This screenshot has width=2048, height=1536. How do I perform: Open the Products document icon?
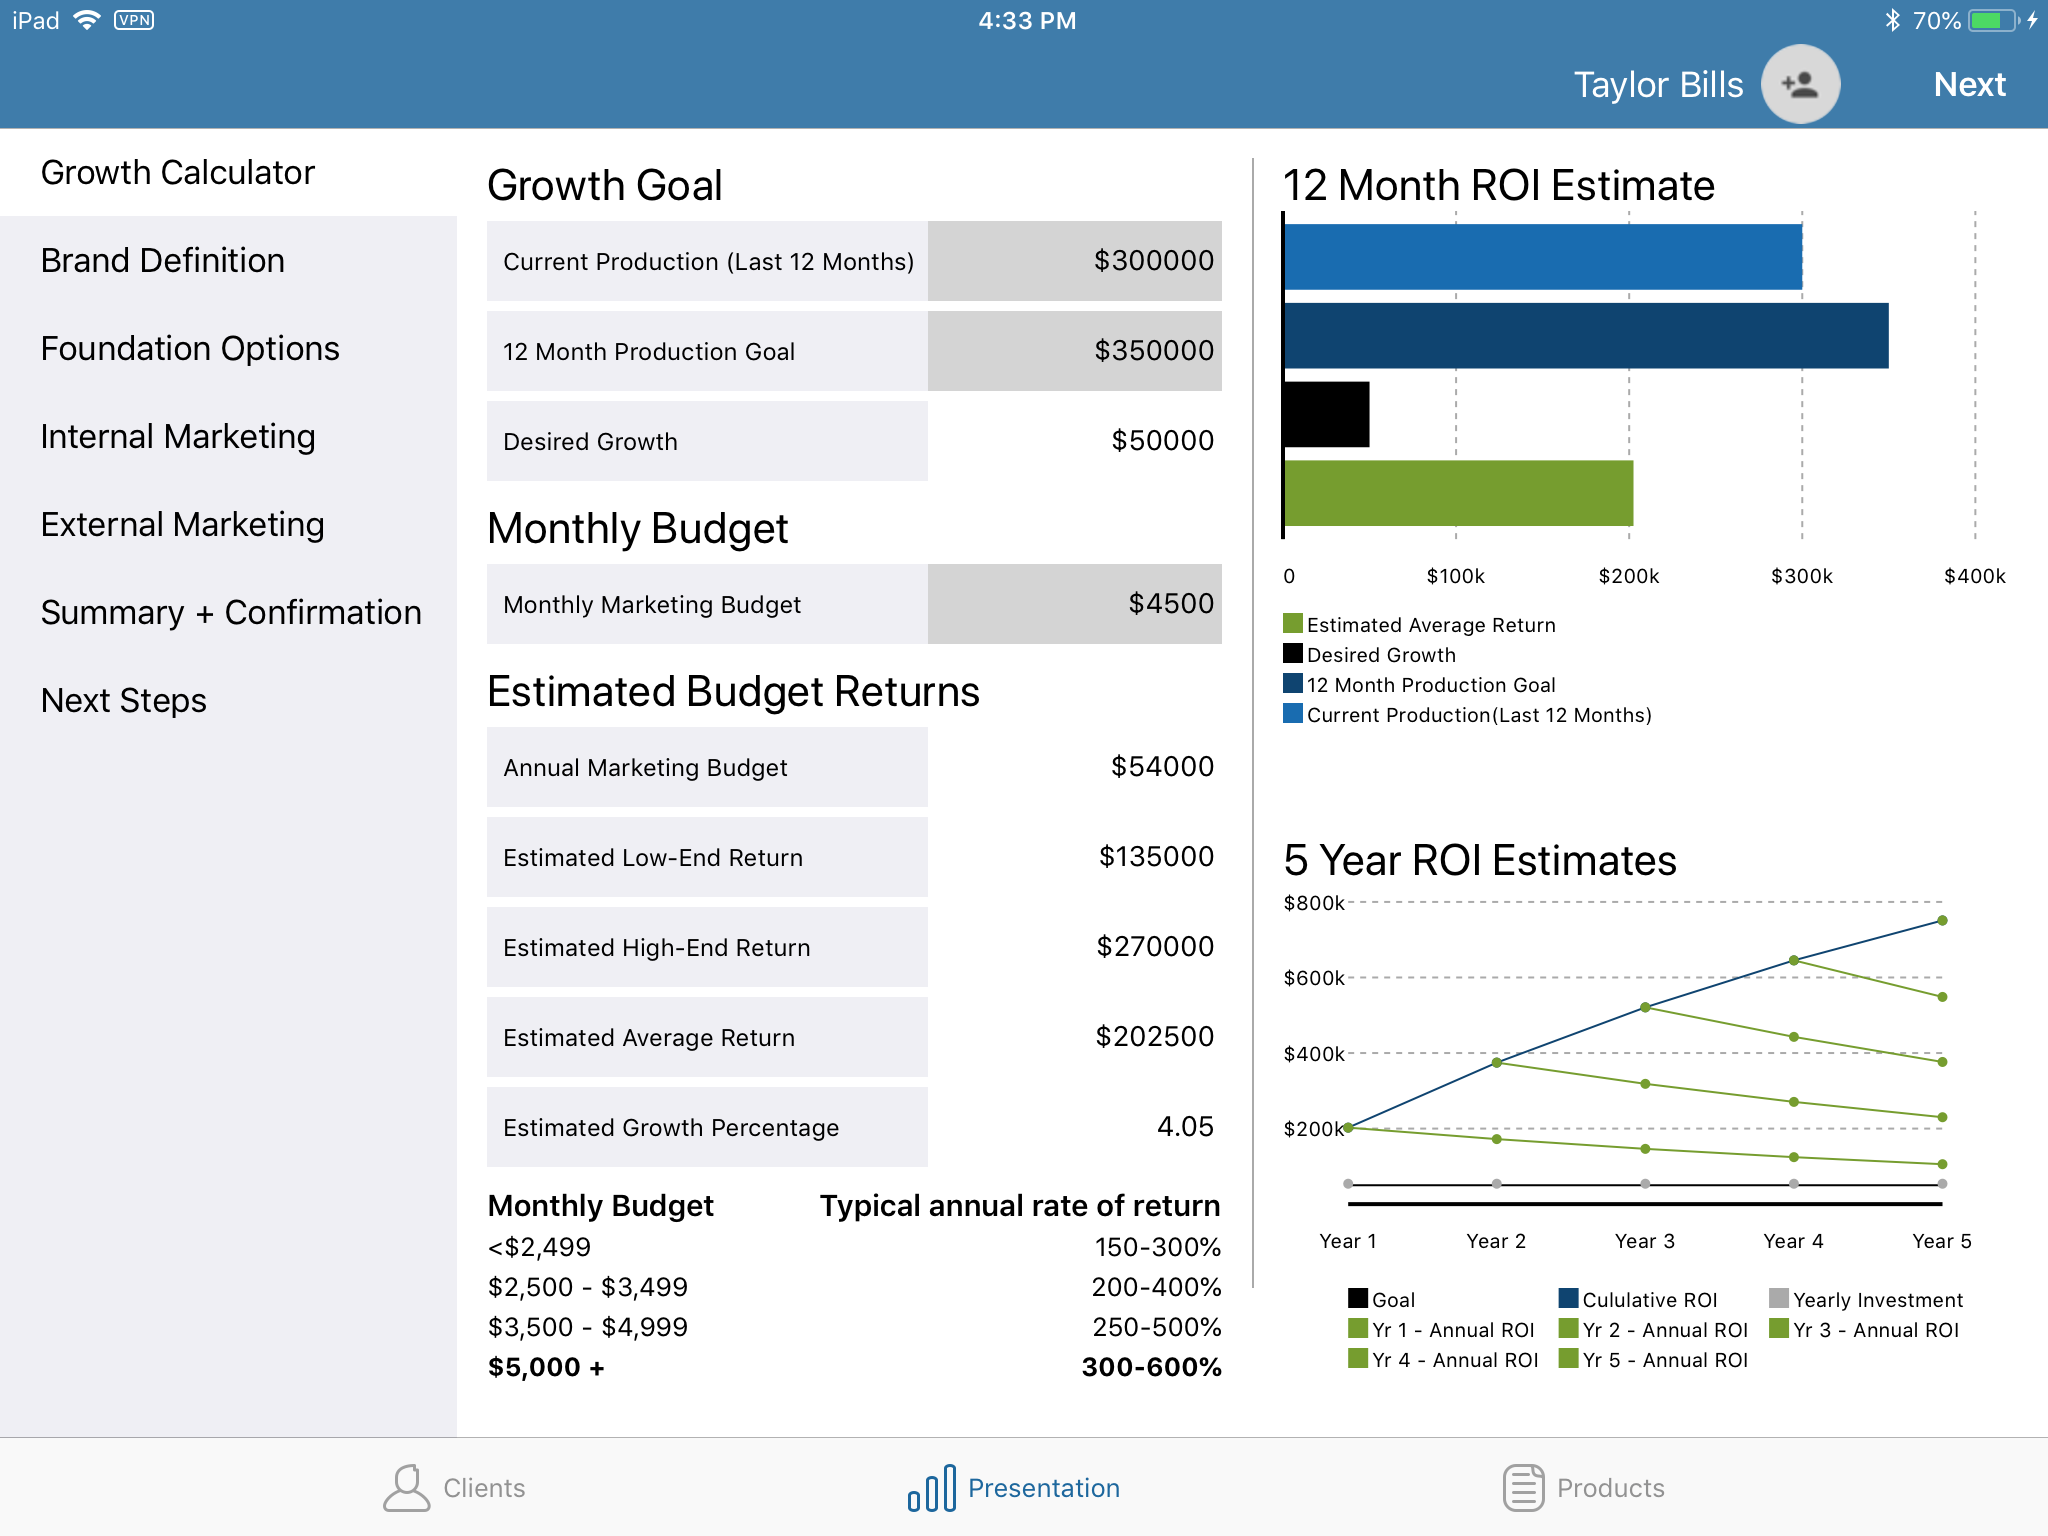coord(1523,1488)
